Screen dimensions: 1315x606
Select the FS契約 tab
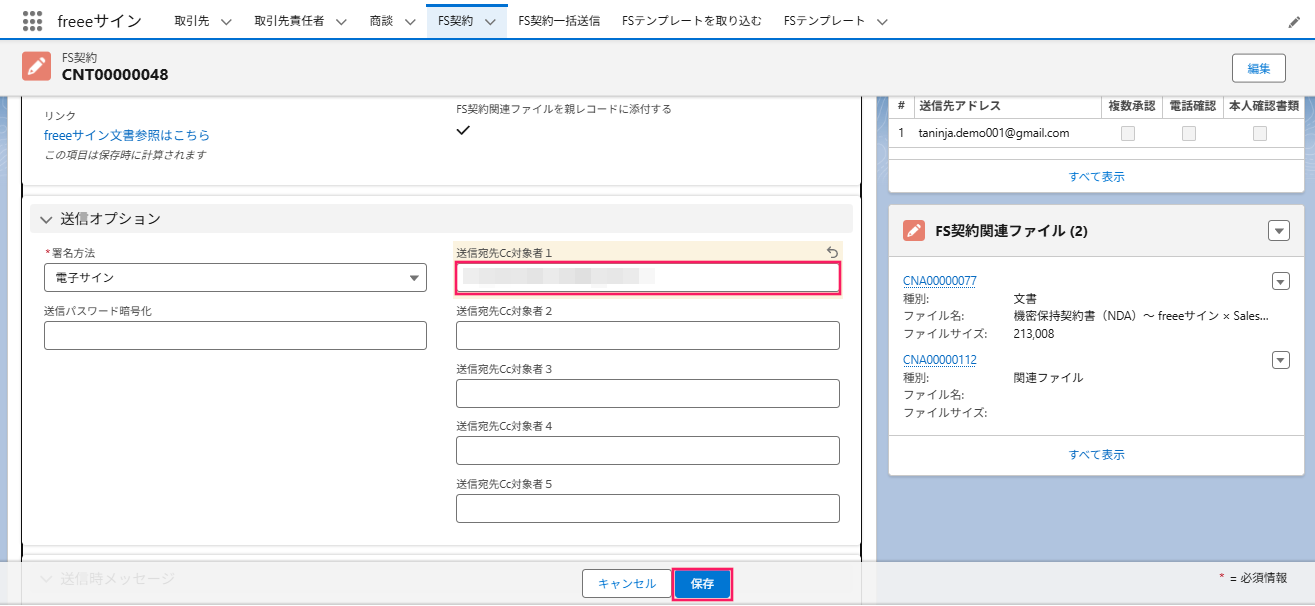(455, 21)
